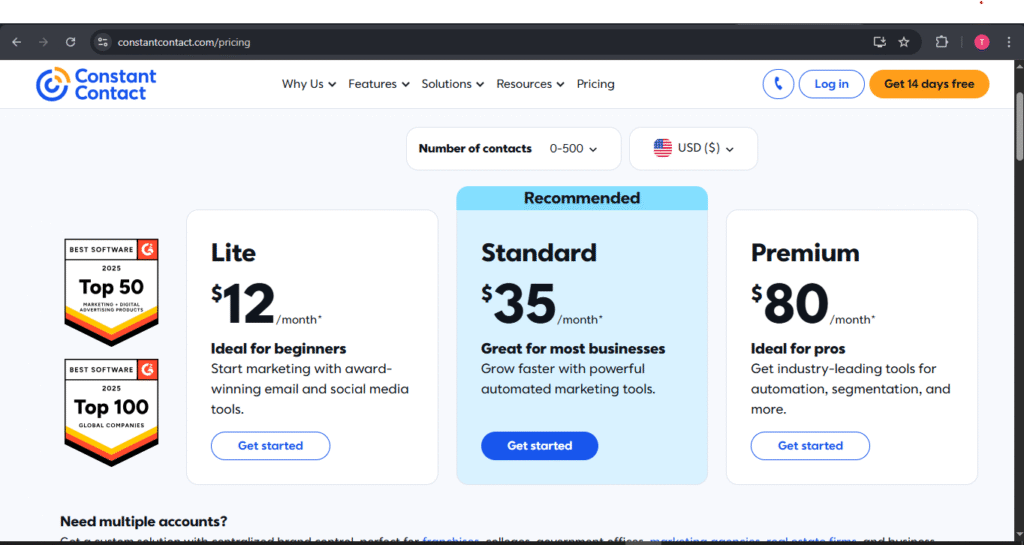Click the Standard plan heading
The image size is (1024, 545).
[539, 253]
